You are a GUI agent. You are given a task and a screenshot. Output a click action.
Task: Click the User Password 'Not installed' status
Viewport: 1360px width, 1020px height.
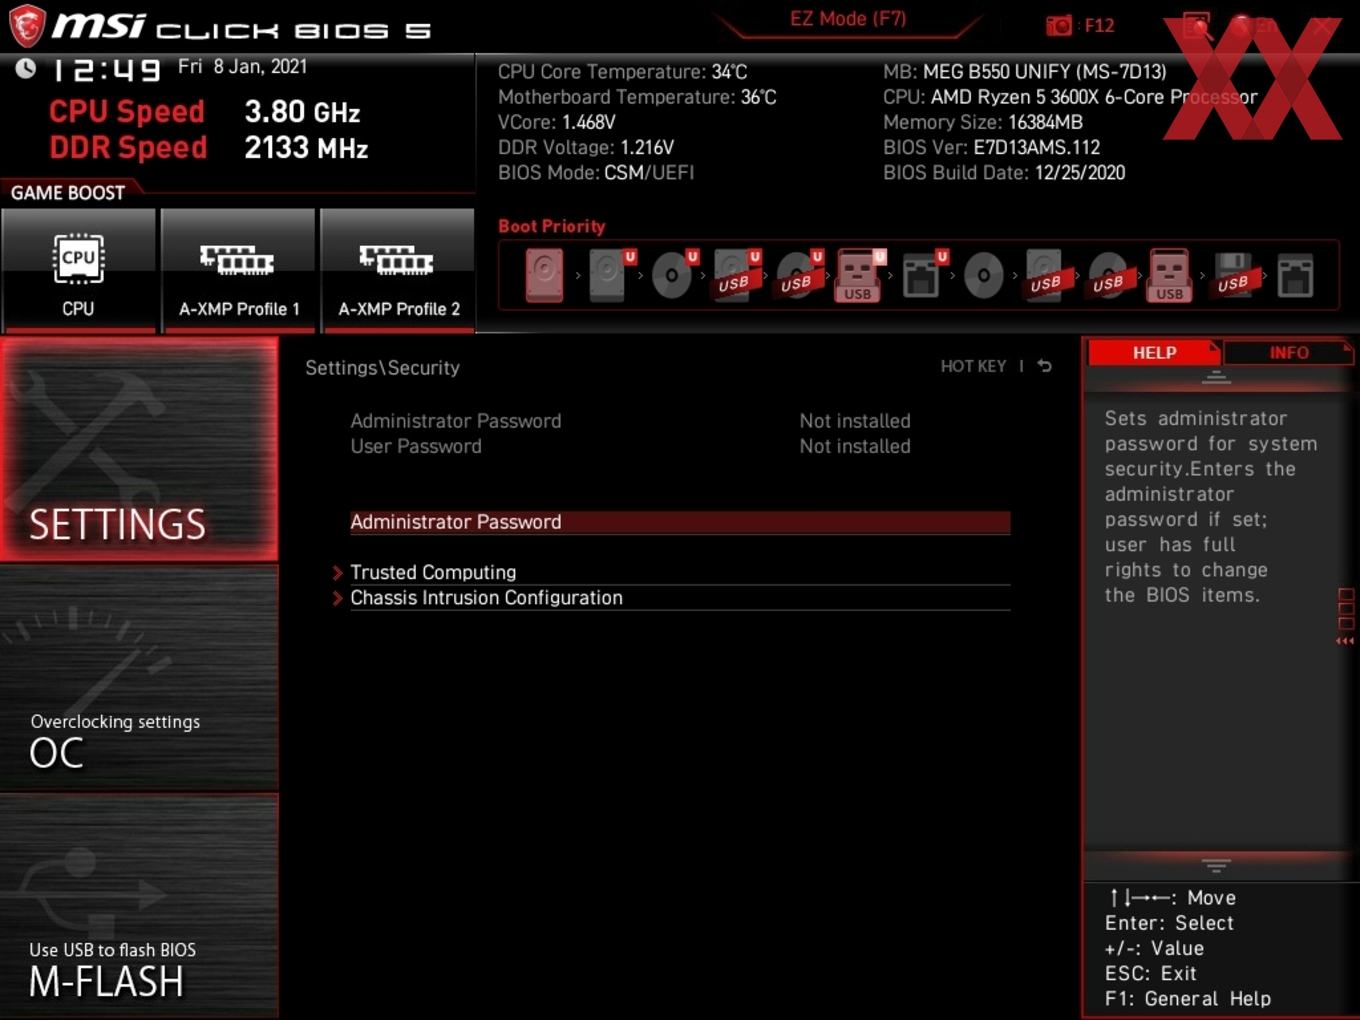tap(855, 446)
